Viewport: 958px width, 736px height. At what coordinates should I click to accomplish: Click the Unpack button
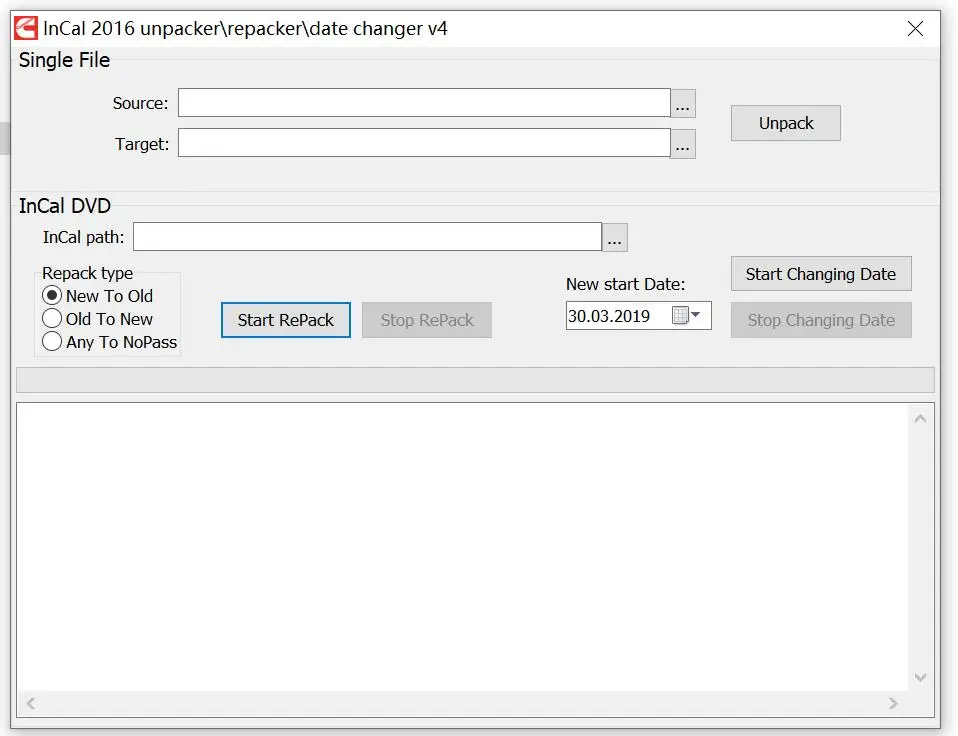coord(786,123)
